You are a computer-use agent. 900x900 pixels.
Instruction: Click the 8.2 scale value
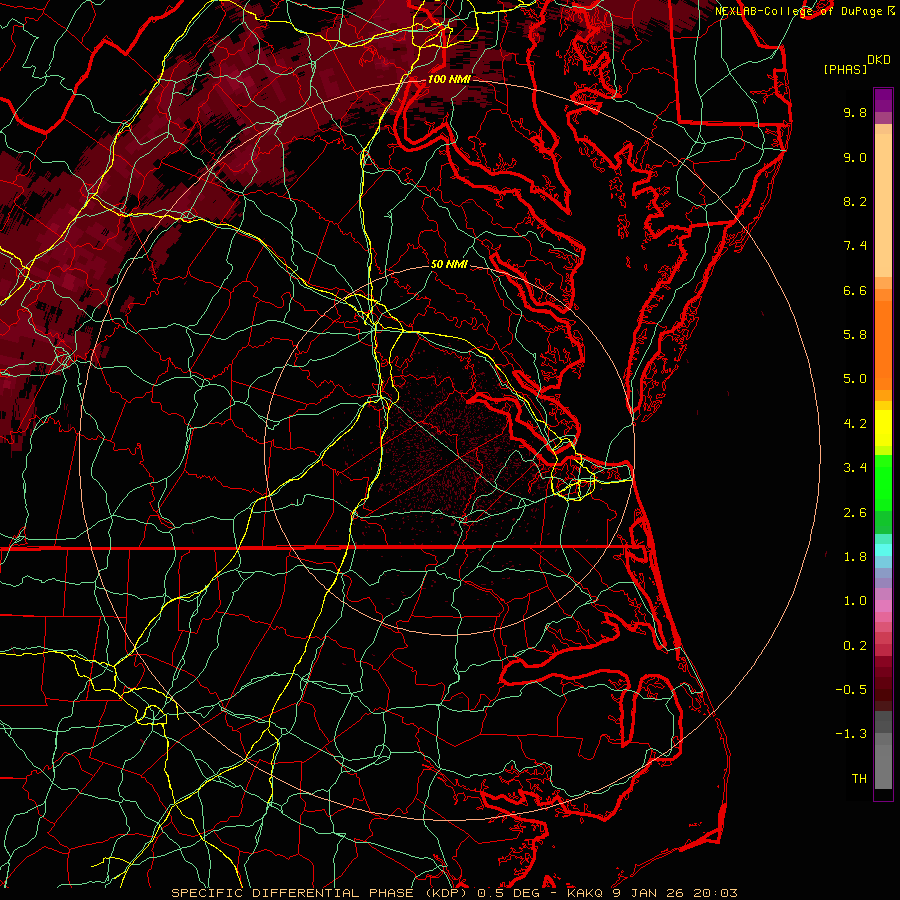(855, 202)
